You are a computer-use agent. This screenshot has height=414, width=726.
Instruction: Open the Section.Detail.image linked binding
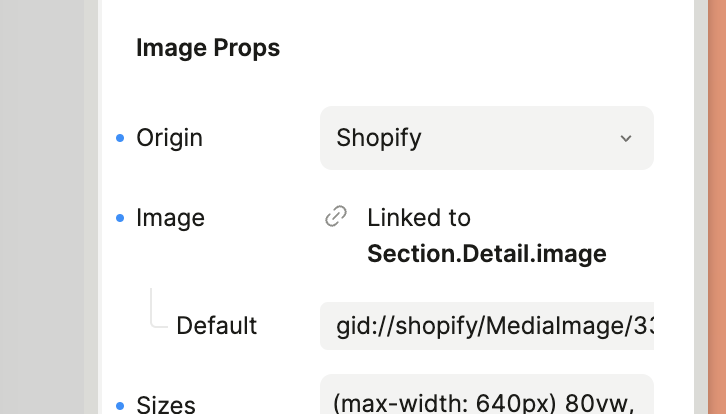(486, 254)
